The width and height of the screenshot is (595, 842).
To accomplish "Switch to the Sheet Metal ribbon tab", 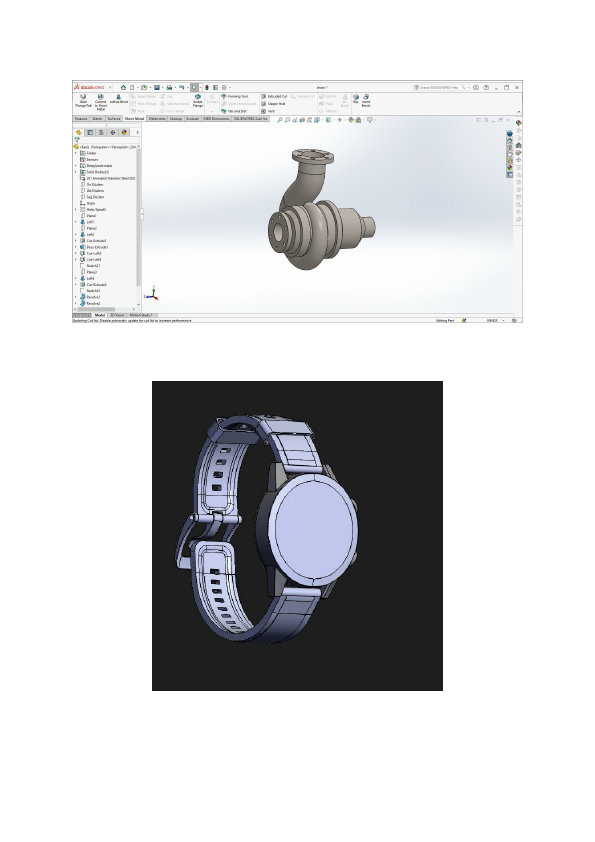I will coord(134,119).
